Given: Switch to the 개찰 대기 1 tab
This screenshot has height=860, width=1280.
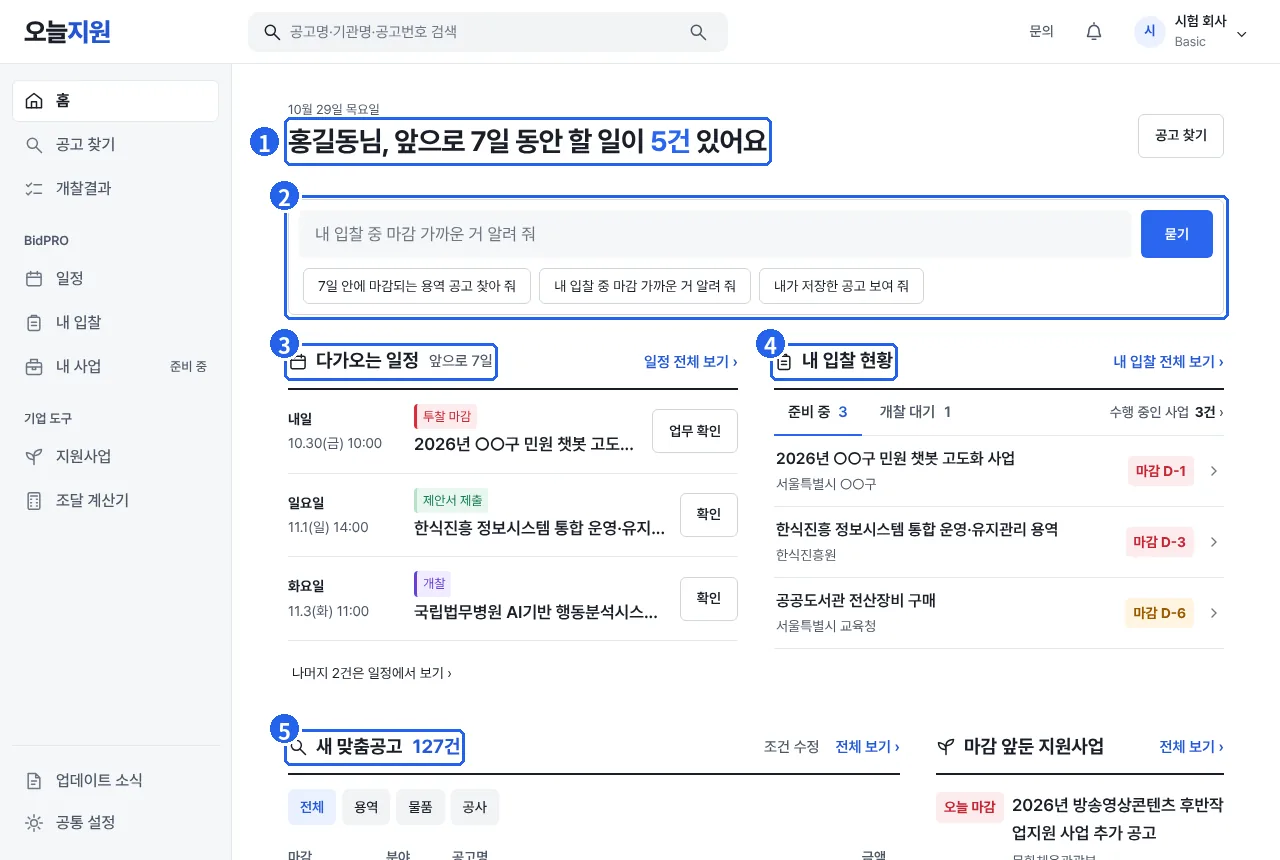Looking at the screenshot, I should point(915,412).
